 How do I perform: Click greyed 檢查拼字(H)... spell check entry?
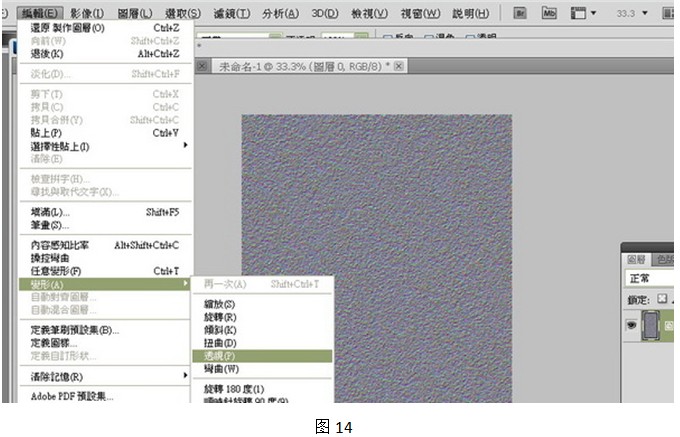(x=105, y=179)
